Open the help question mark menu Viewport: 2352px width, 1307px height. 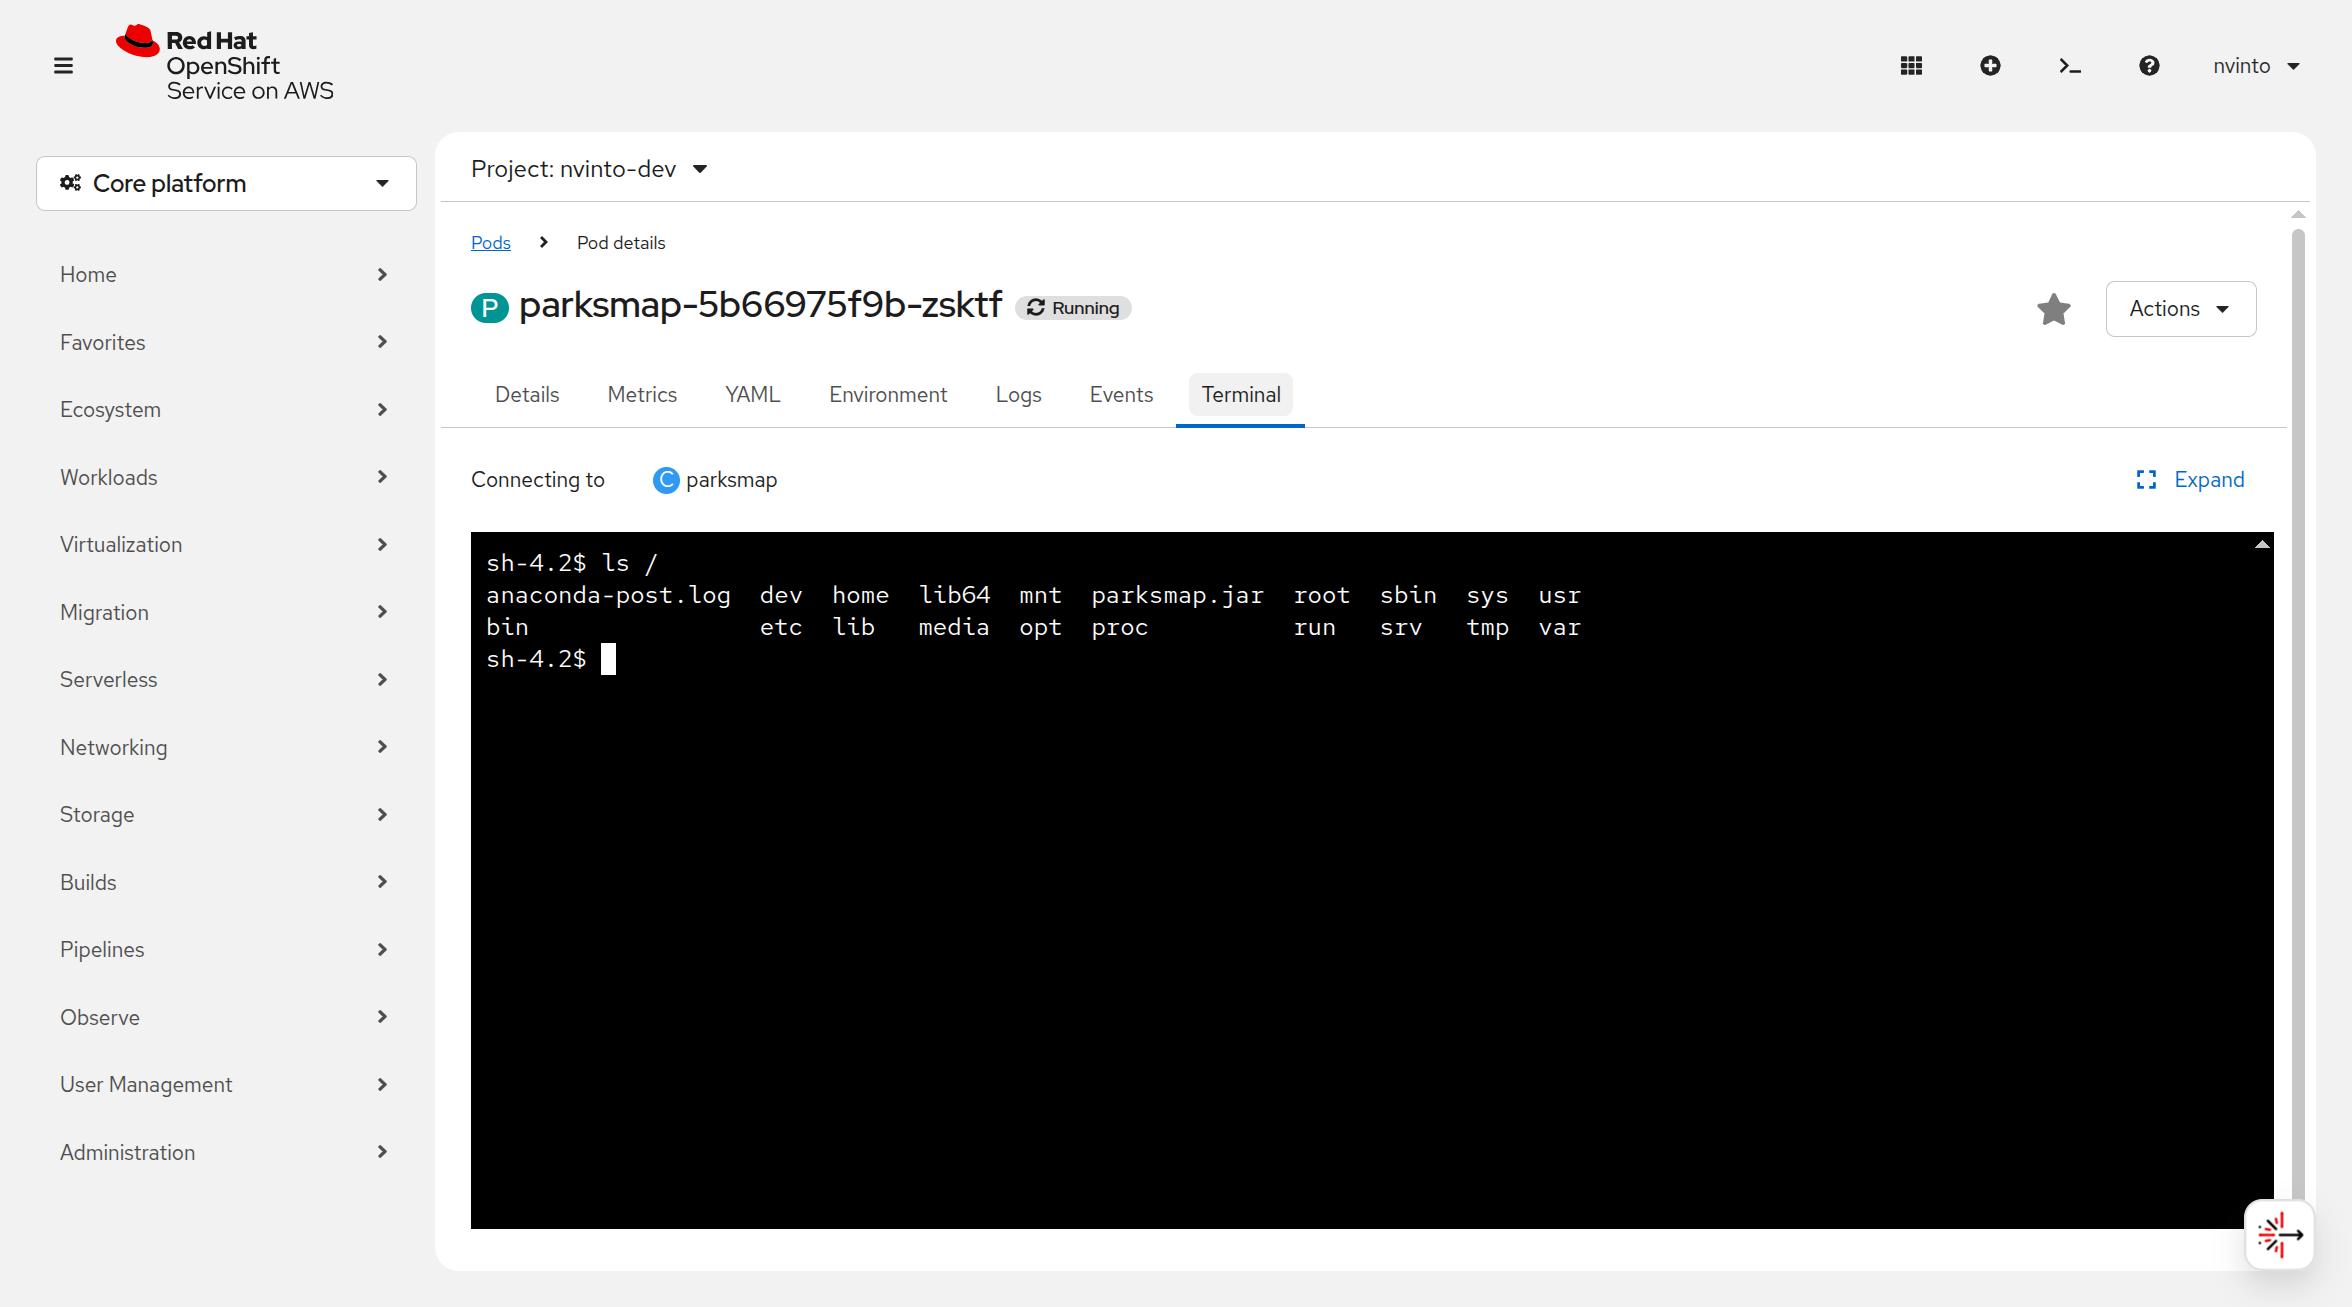pos(2149,66)
